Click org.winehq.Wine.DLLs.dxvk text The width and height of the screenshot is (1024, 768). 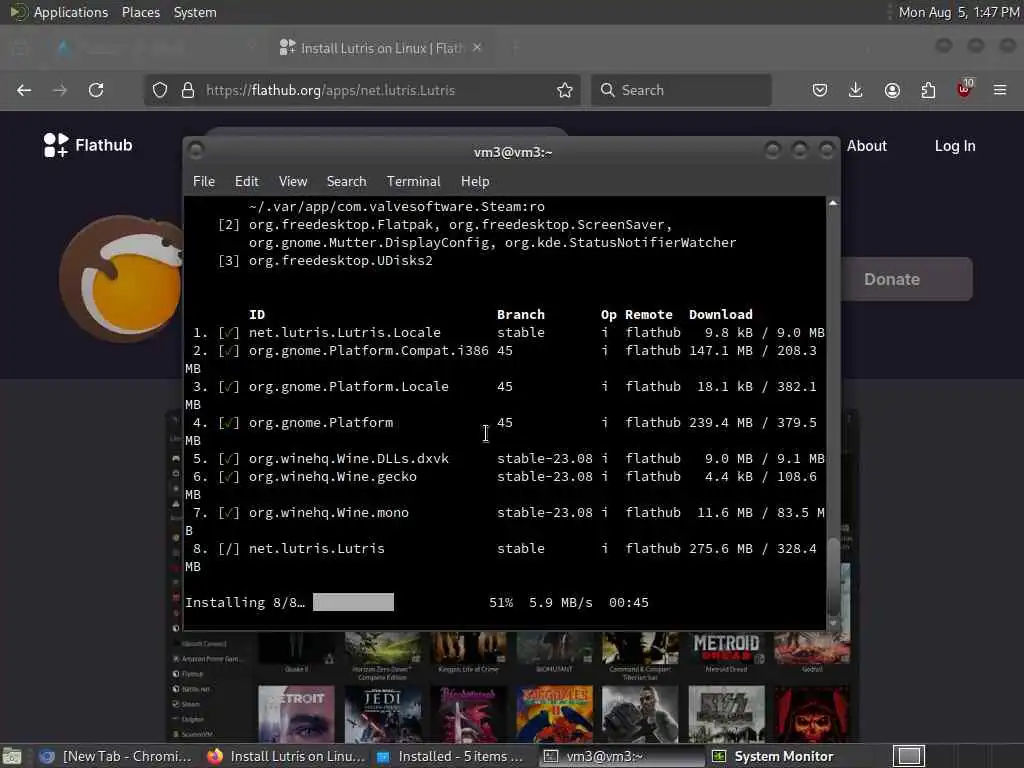349,458
